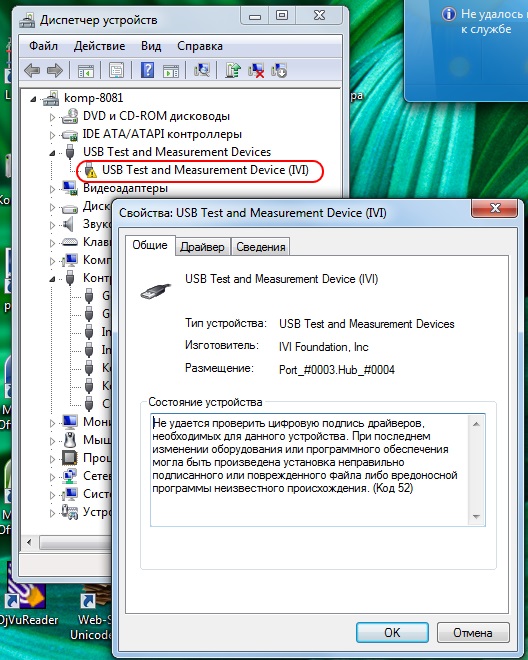Select the Общие tab
528x660 pixels.
pos(150,245)
